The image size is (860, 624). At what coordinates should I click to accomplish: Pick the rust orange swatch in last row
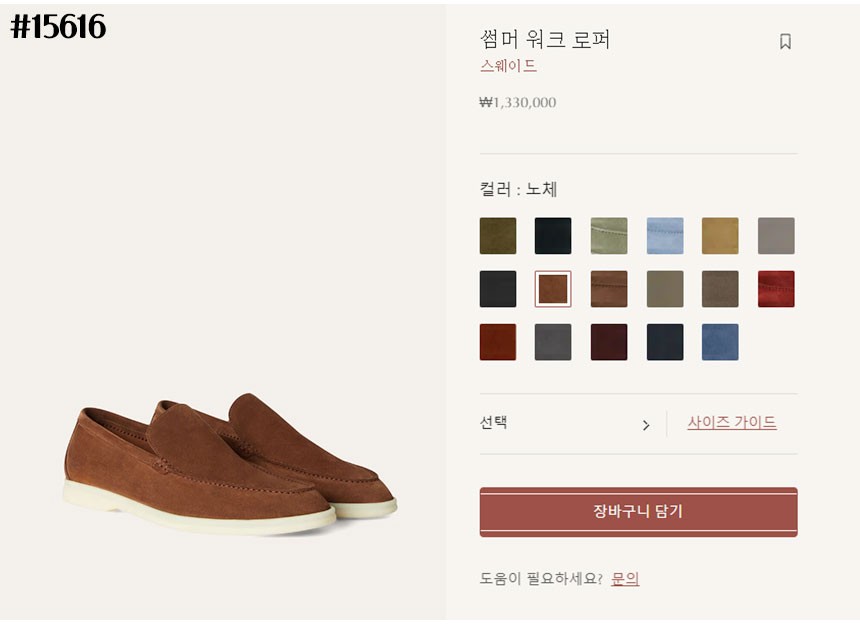(498, 342)
